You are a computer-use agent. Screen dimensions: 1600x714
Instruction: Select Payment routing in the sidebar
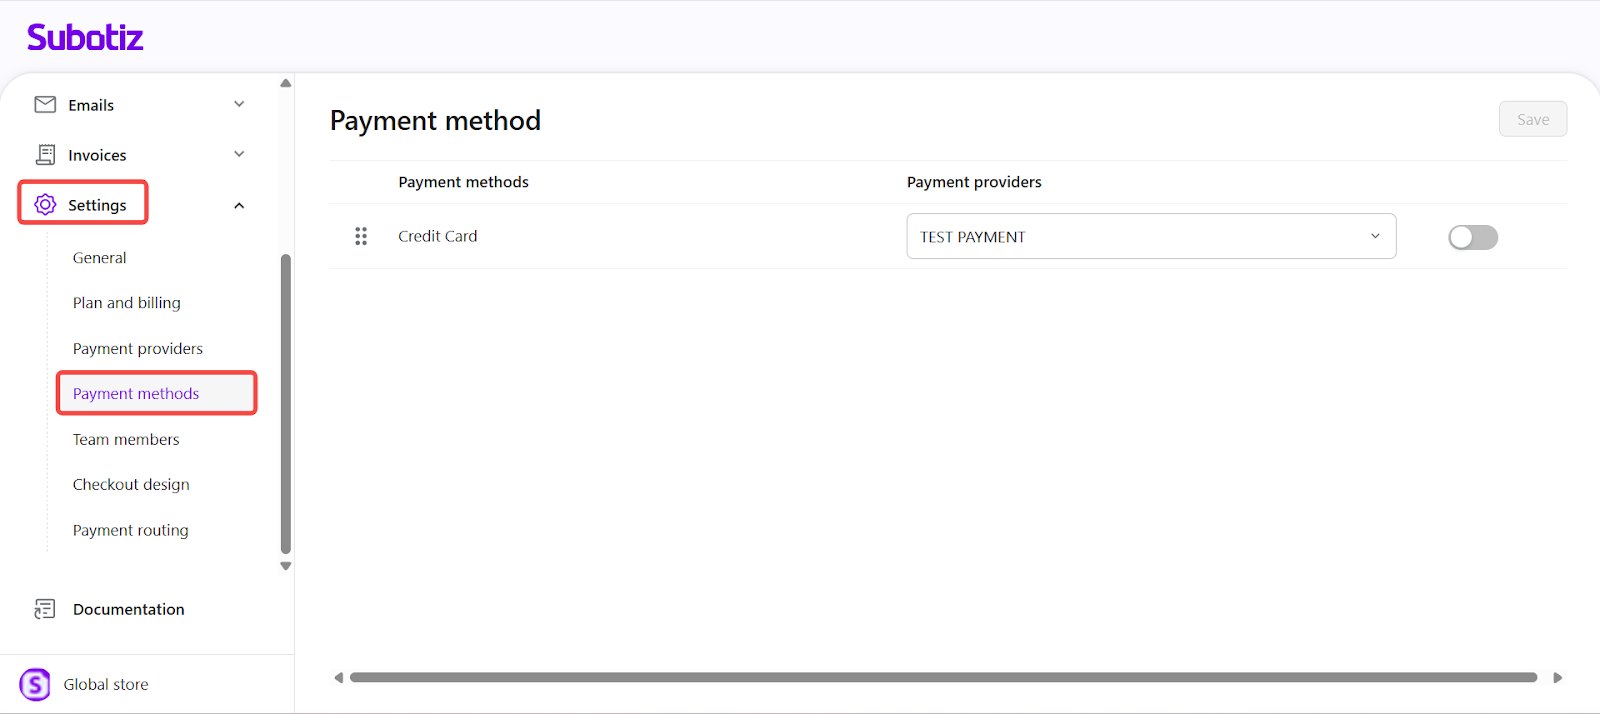[131, 531]
